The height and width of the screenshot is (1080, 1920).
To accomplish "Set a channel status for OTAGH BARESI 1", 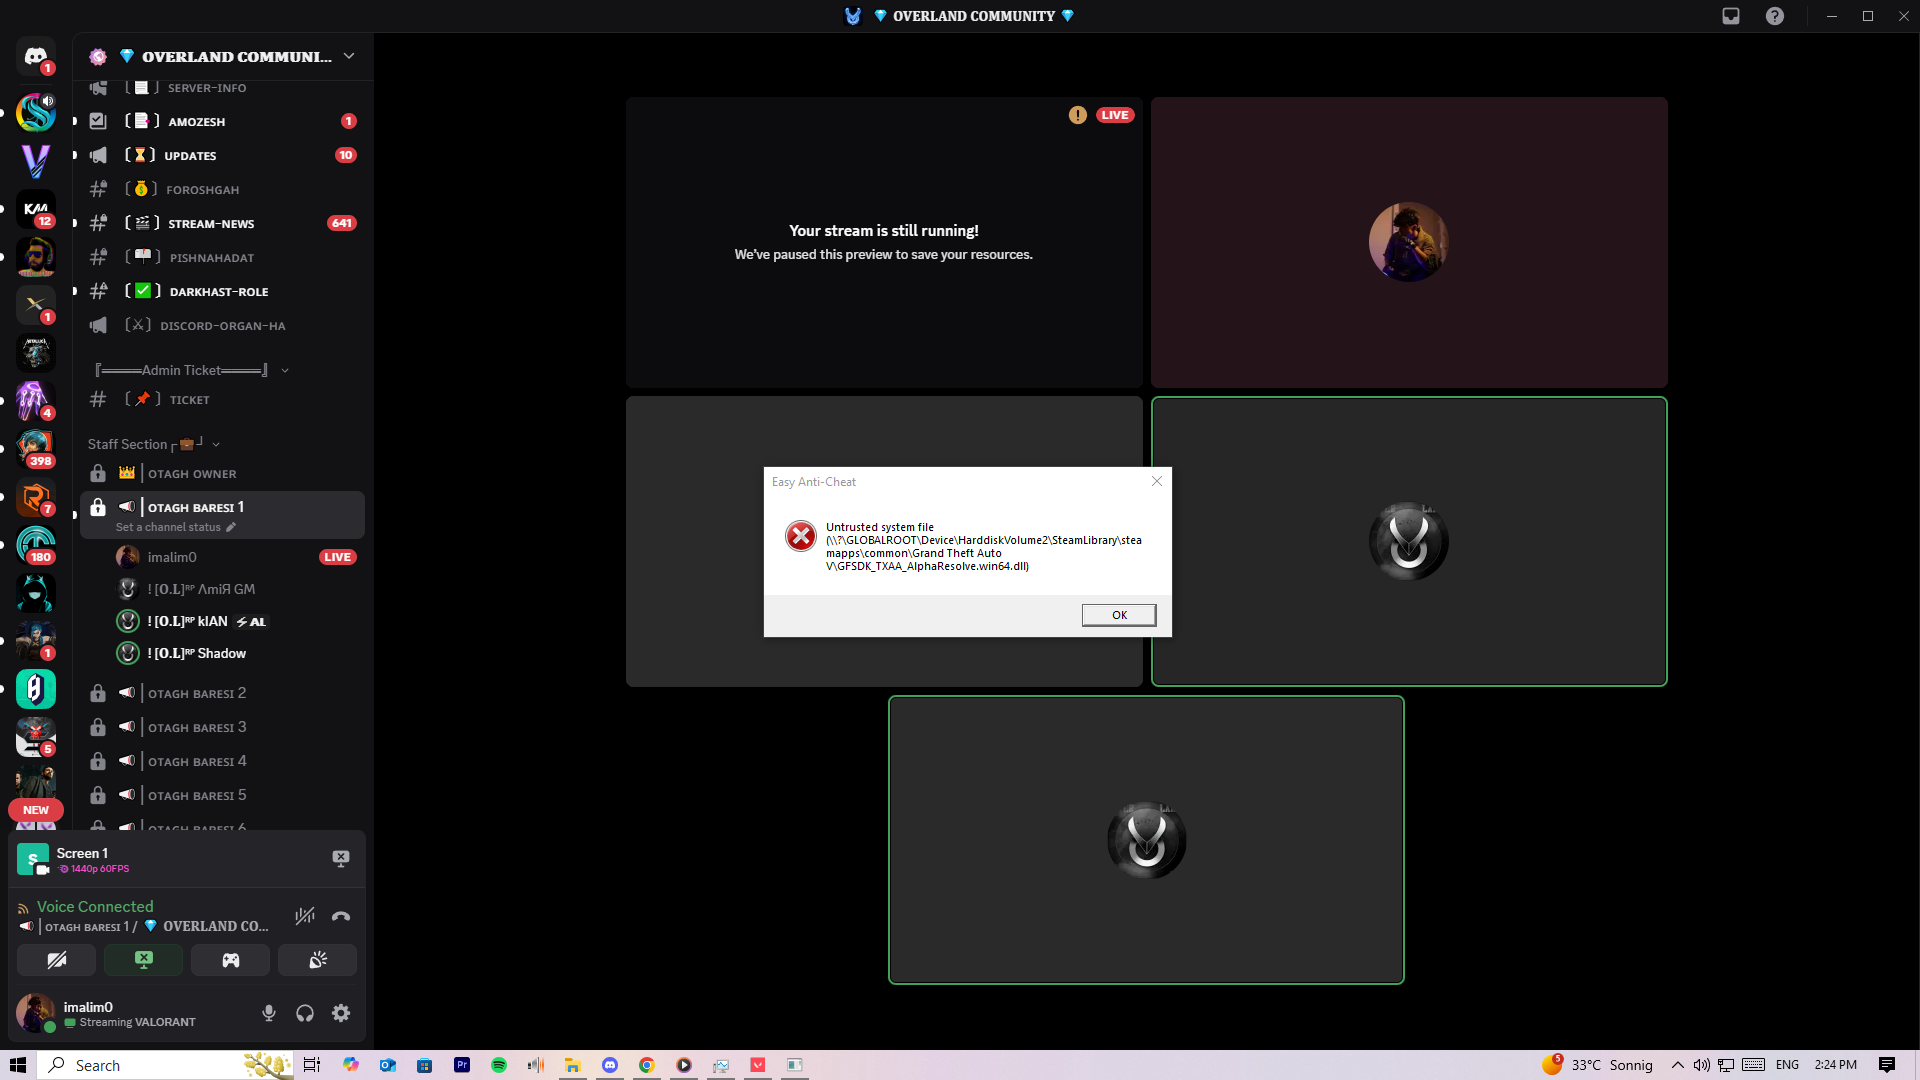I will (175, 527).
